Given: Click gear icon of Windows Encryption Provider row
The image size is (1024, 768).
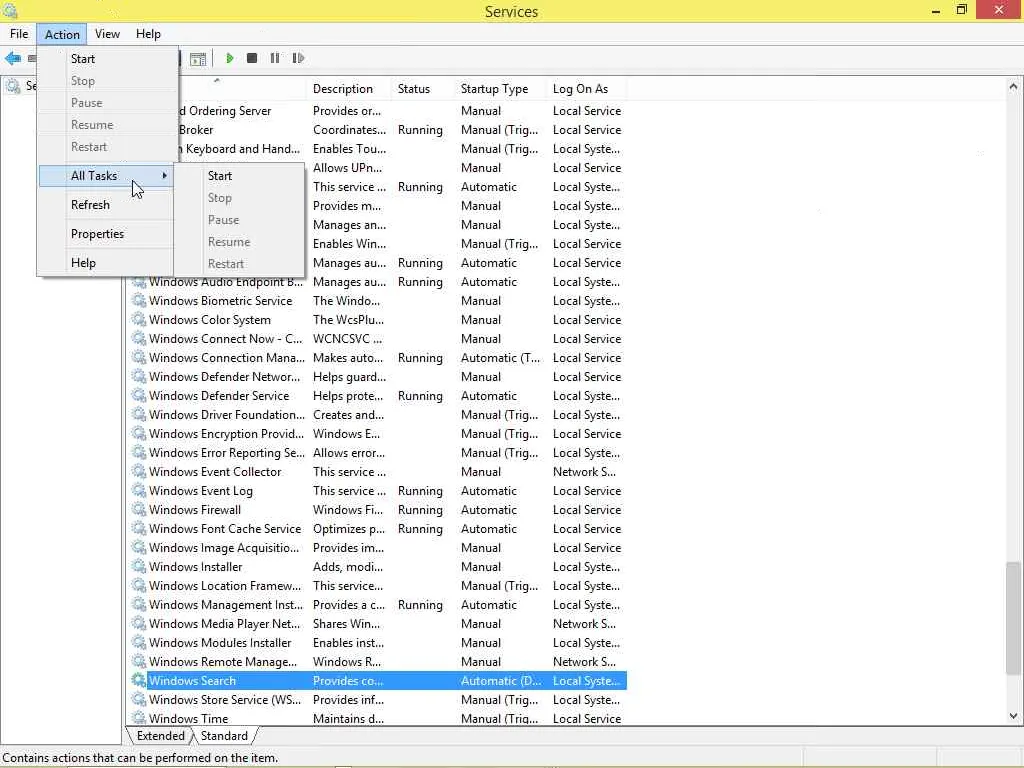Looking at the screenshot, I should coord(138,434).
